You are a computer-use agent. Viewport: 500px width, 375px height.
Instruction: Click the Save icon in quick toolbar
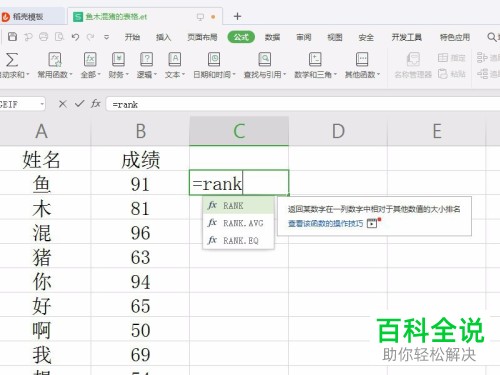pyautogui.click(x=12, y=37)
